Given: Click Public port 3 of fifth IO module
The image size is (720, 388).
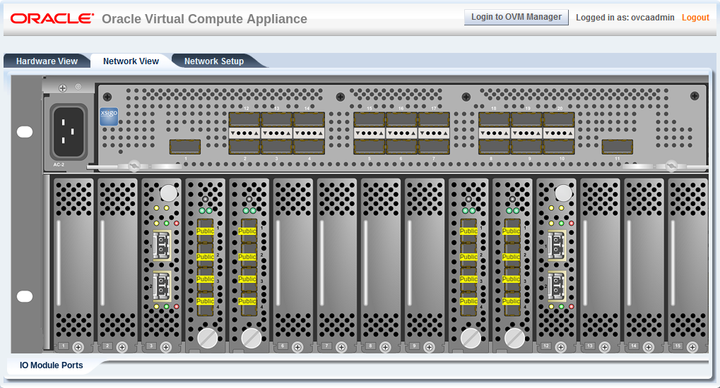Looking at the screenshot, I should [248, 279].
